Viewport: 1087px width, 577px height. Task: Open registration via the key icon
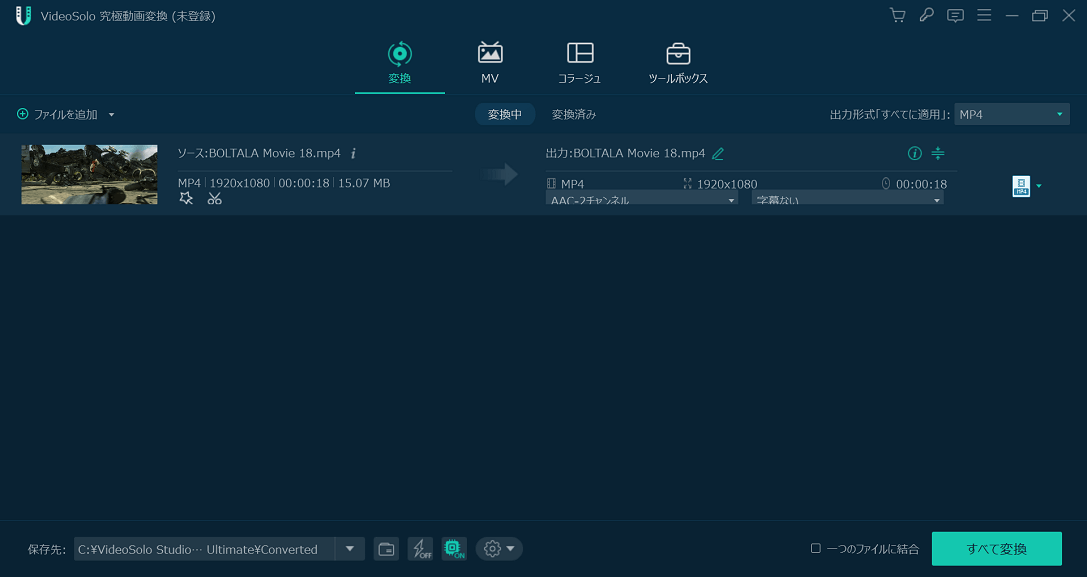(926, 15)
